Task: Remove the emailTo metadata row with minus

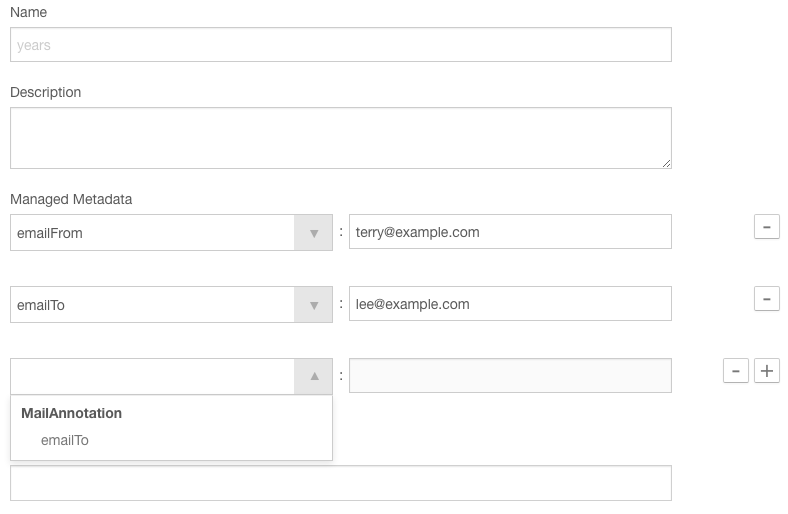Action: (x=766, y=298)
